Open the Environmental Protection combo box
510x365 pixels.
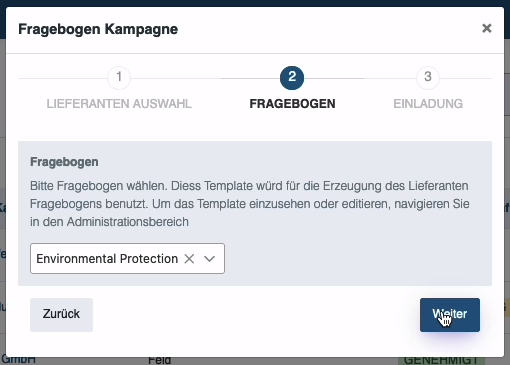[x=127, y=259]
